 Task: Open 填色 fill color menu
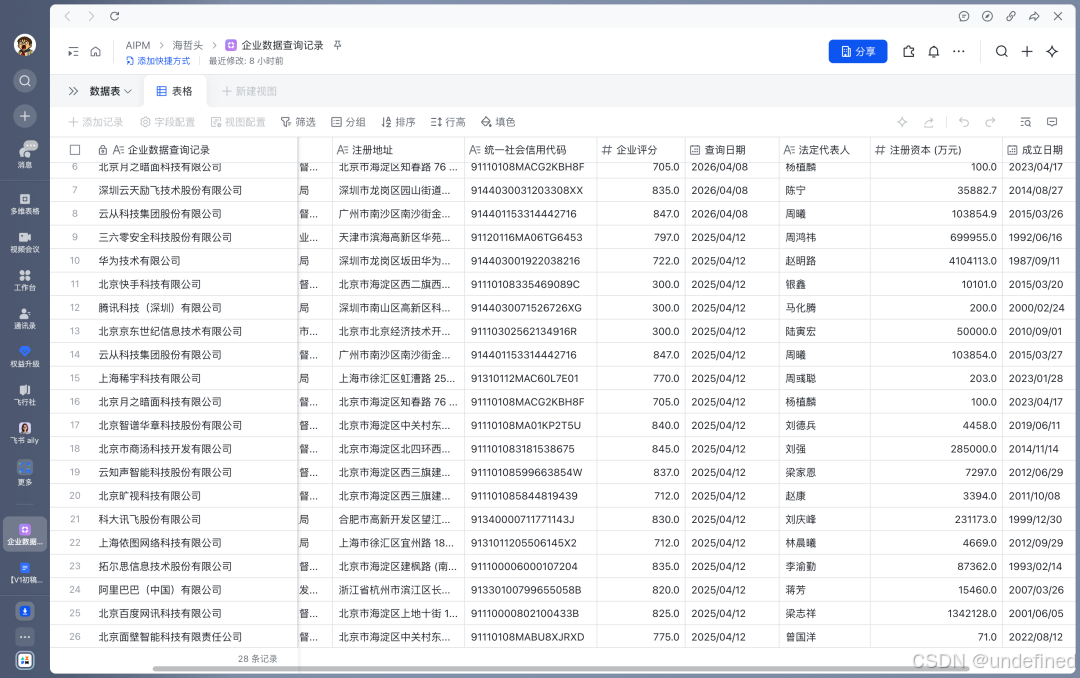point(498,122)
